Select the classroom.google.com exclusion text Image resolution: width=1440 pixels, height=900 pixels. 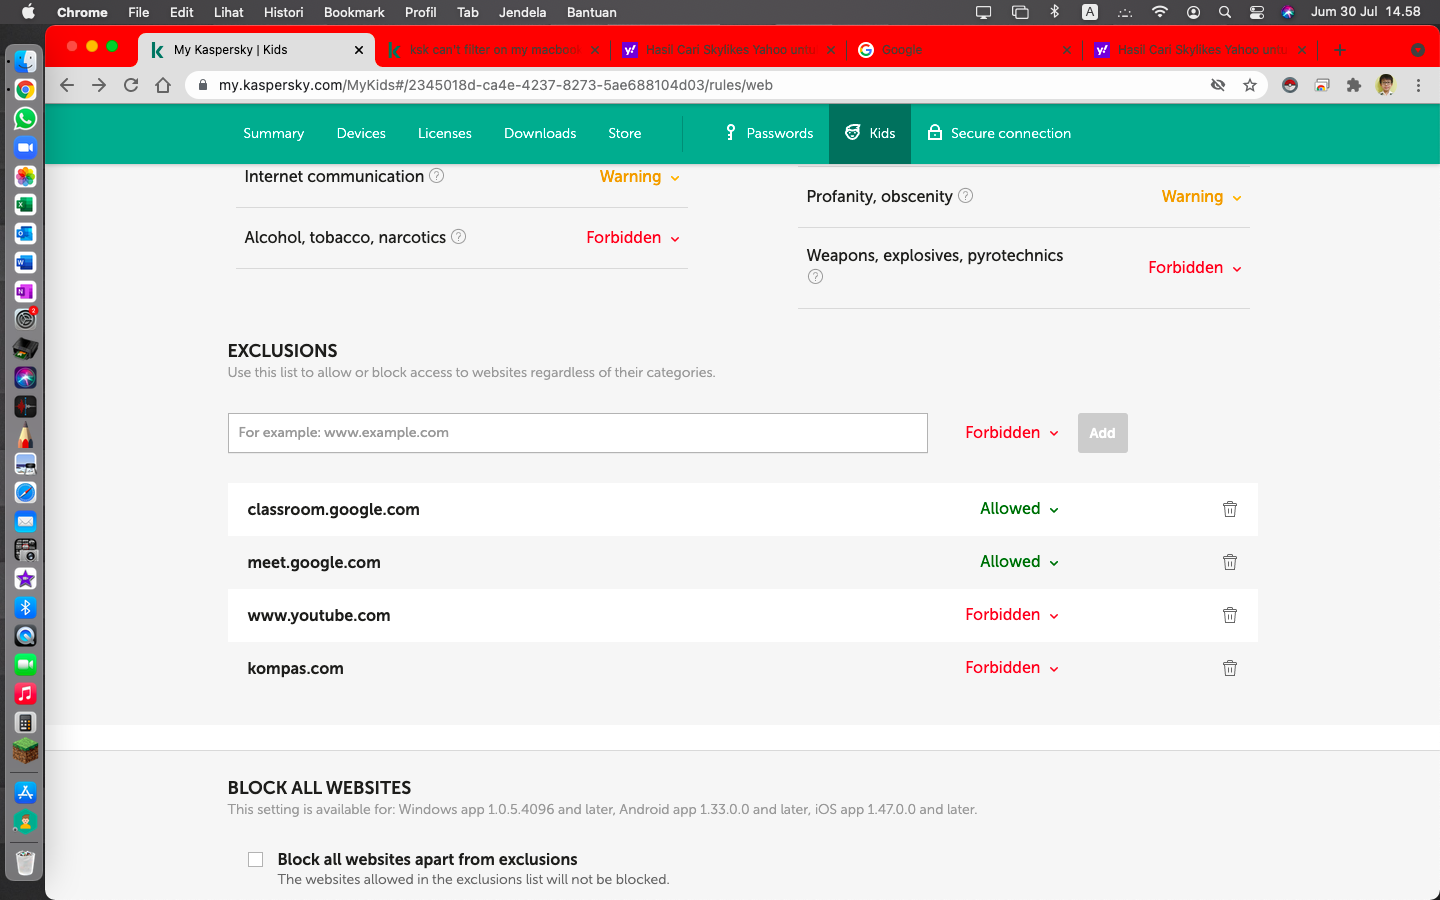point(334,509)
